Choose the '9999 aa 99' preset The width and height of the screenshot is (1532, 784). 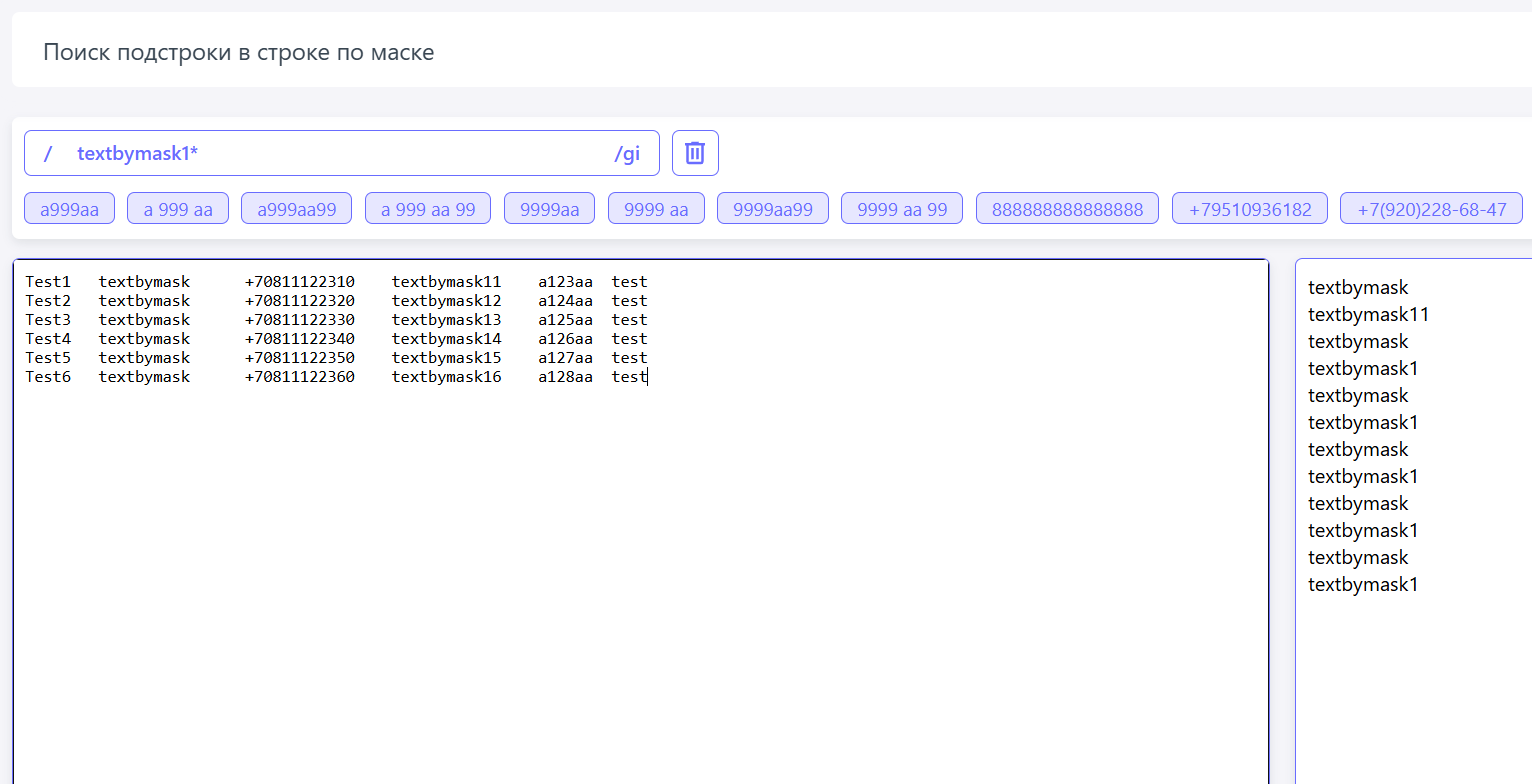point(902,209)
